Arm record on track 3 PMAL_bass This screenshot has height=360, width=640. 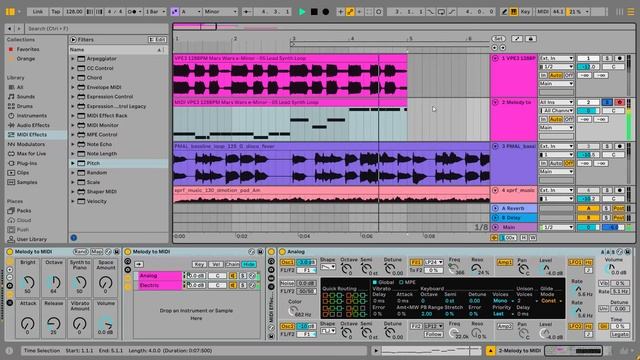click(619, 146)
